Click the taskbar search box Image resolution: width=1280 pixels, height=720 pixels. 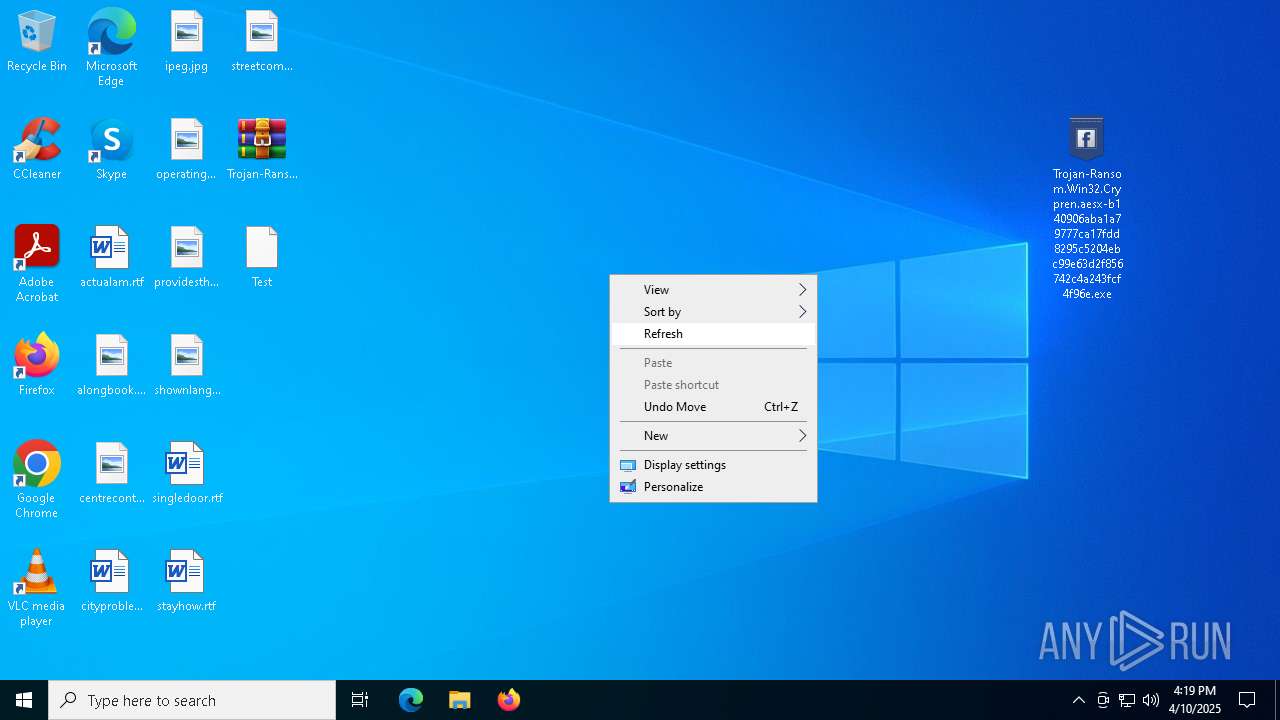(192, 700)
